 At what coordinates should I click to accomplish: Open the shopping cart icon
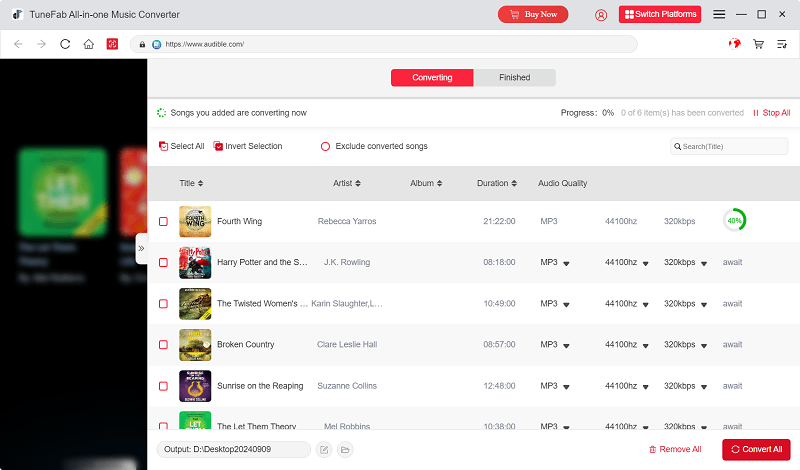coord(758,44)
